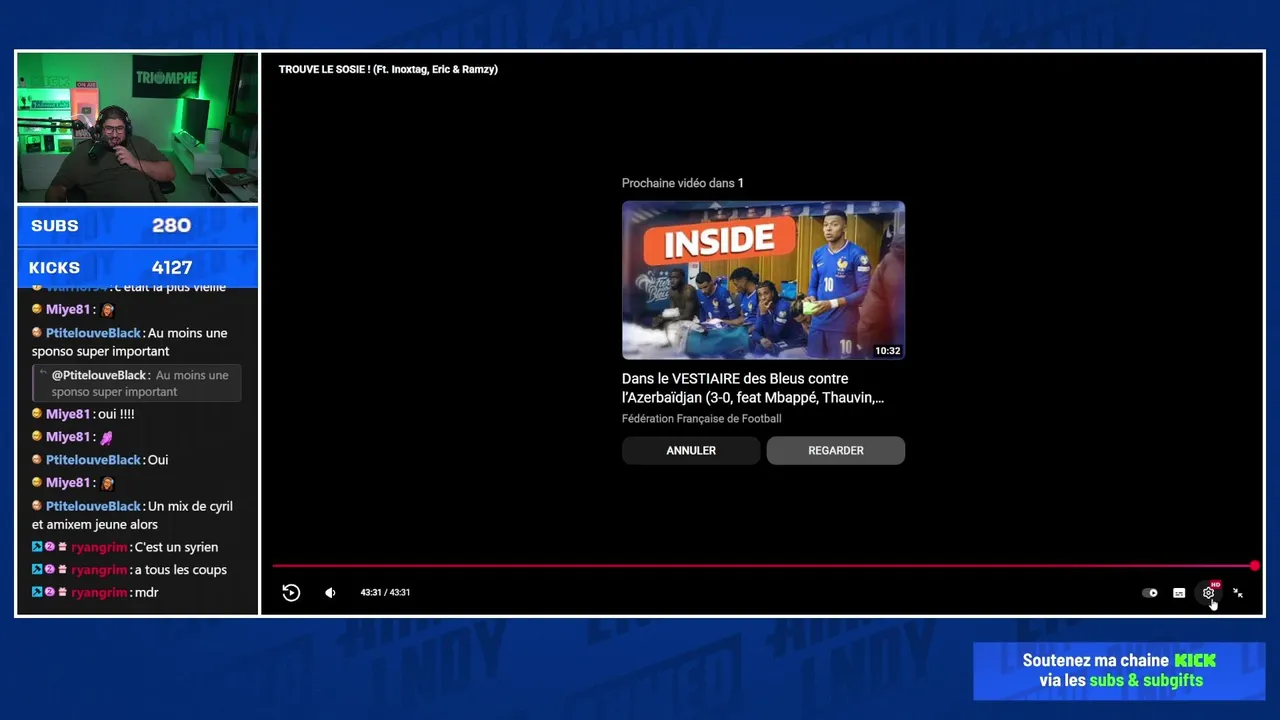
Task: Replay the video with the replay icon
Action: click(291, 593)
